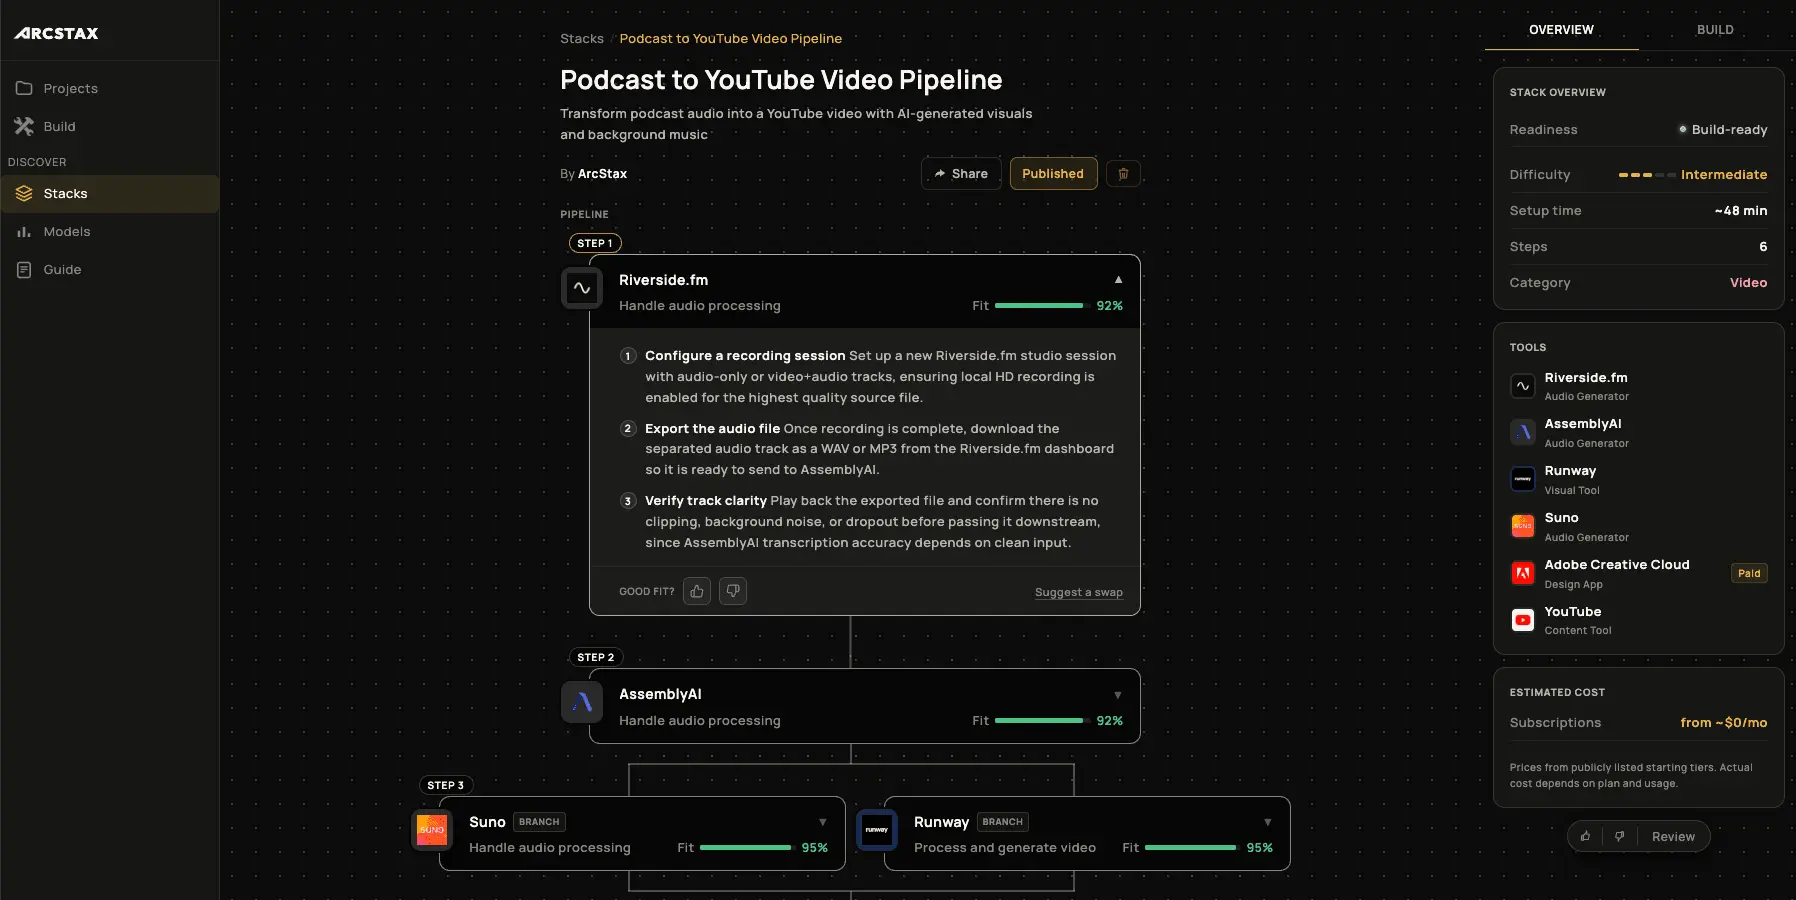Screen dimensions: 1796x900
Task: Click the Riverside.fm step 1 icon
Action: click(582, 288)
